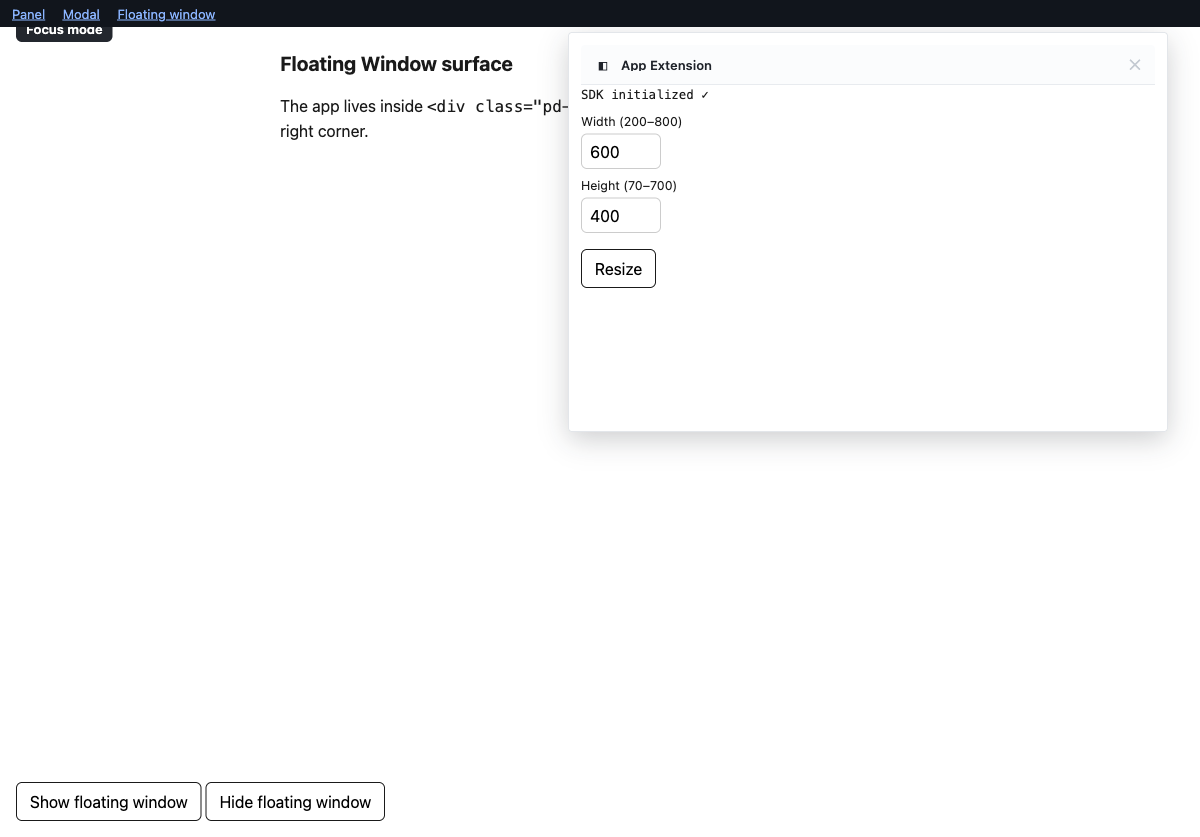Click Hide floating window button

295,802
